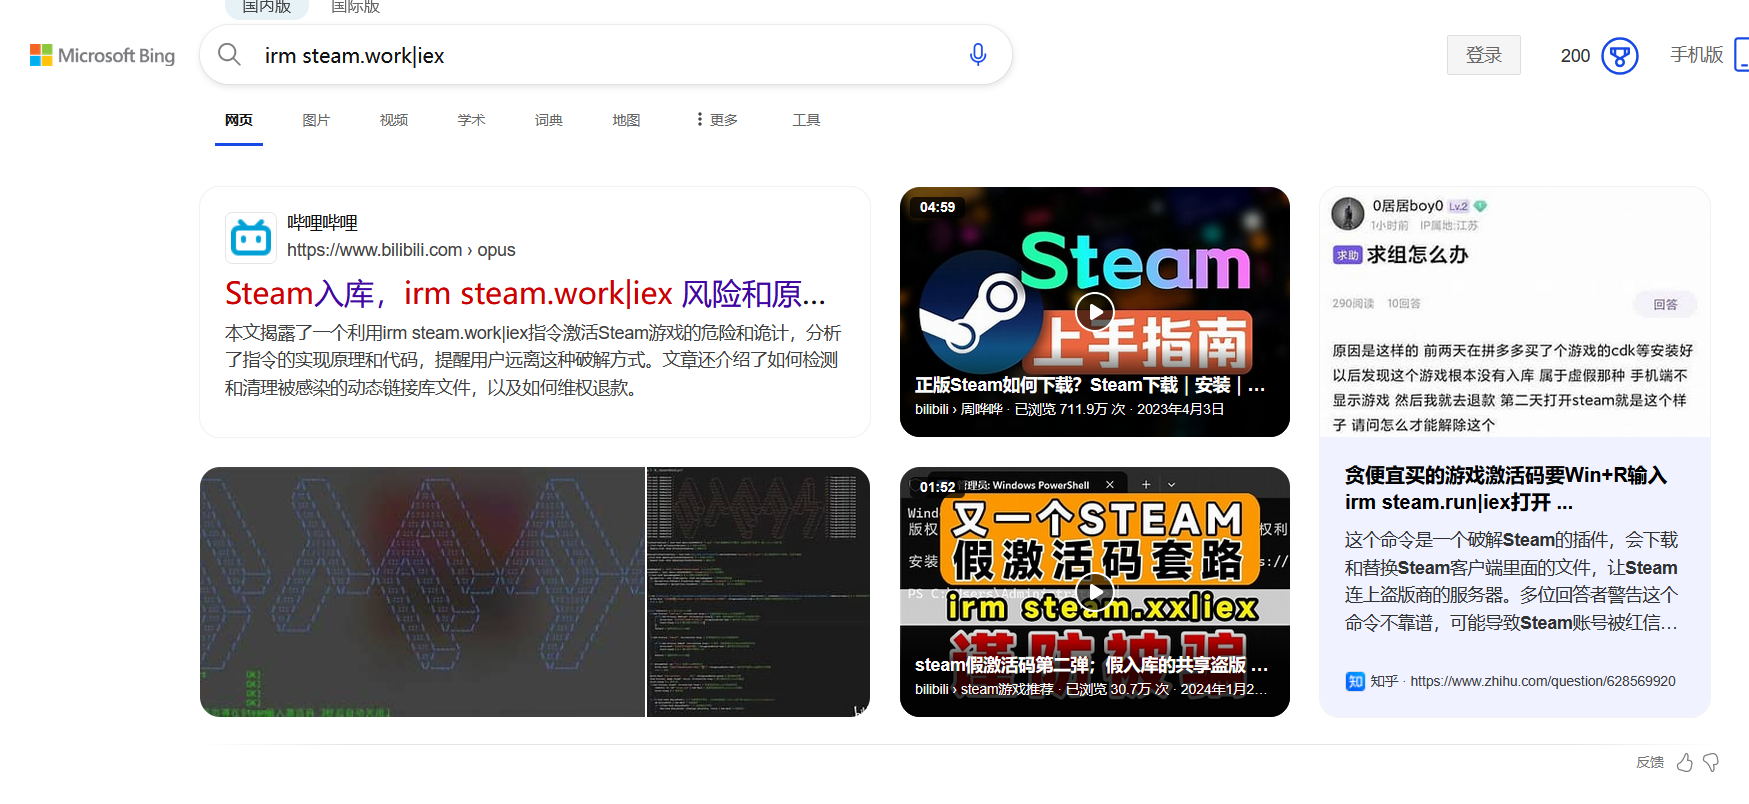This screenshot has height=804, width=1749.
Task: Click the zhihu.com/question/628569920 URL
Action: click(x=1543, y=681)
